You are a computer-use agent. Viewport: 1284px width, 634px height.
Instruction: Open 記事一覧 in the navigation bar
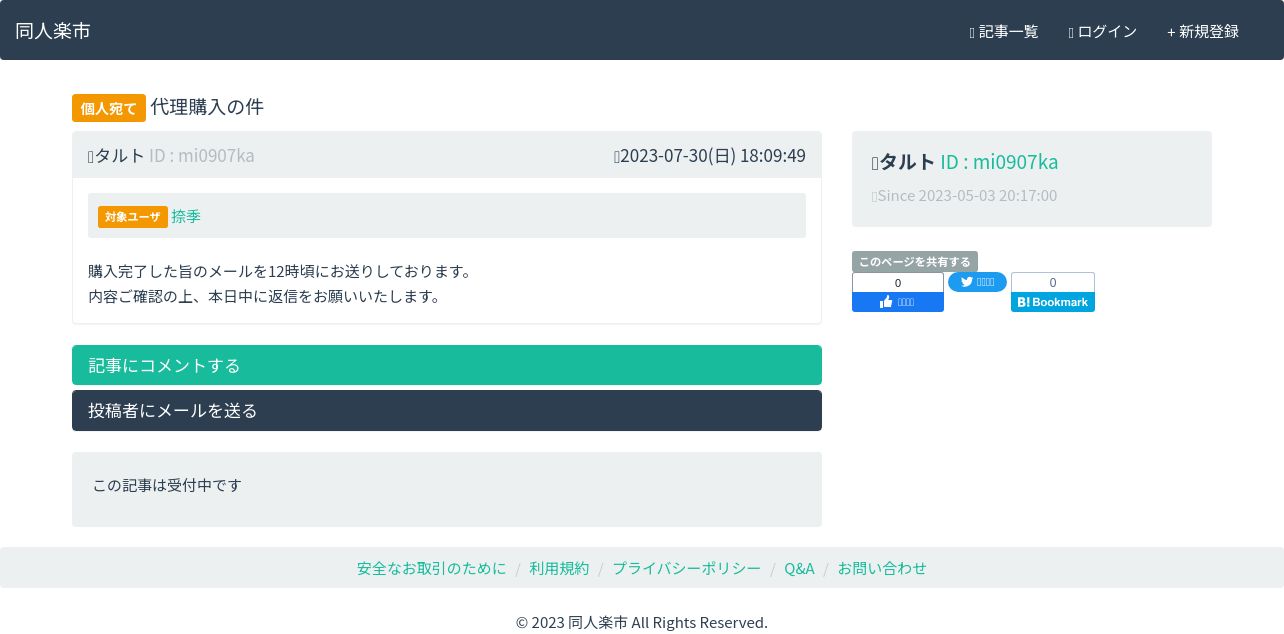coord(1004,31)
